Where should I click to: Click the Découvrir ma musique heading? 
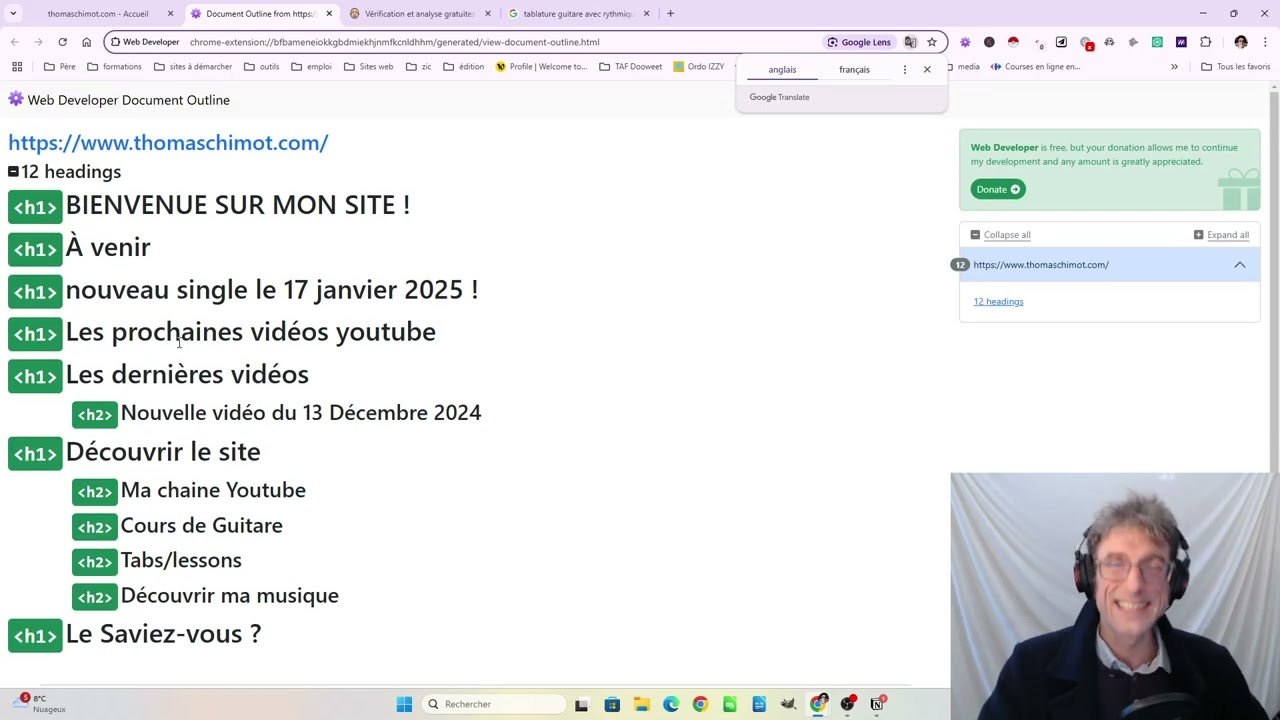[x=229, y=596]
